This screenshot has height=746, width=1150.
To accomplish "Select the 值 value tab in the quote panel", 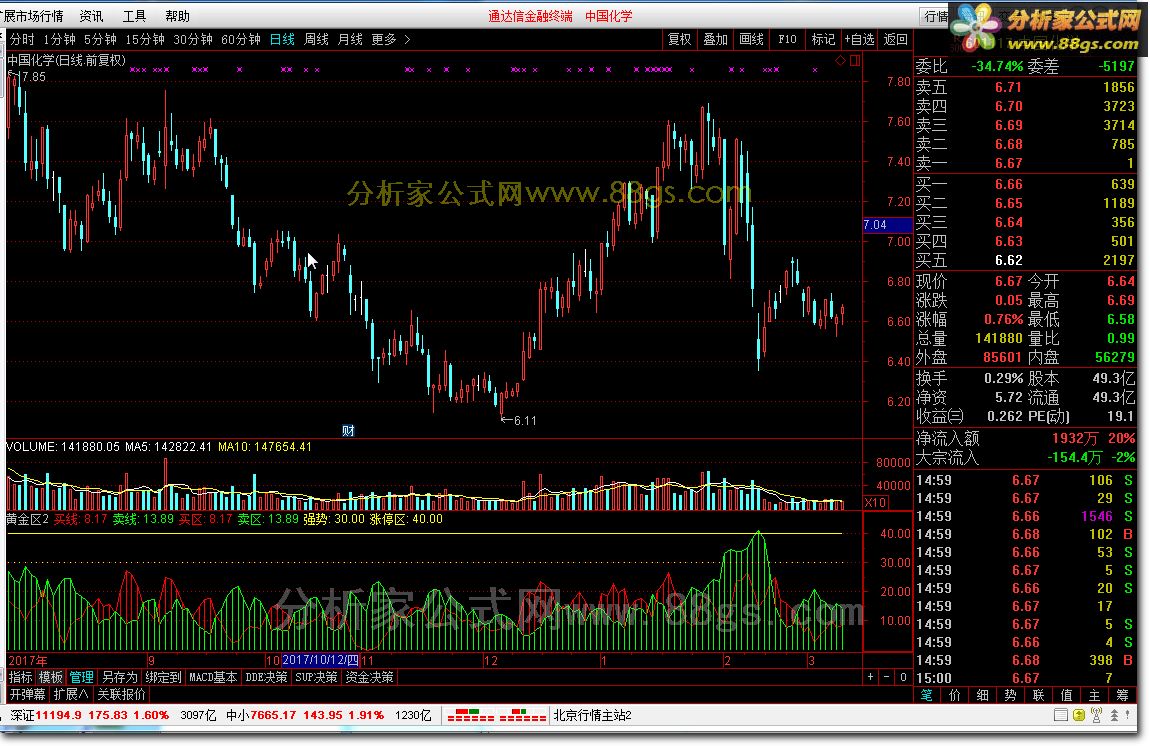I will click(1066, 695).
